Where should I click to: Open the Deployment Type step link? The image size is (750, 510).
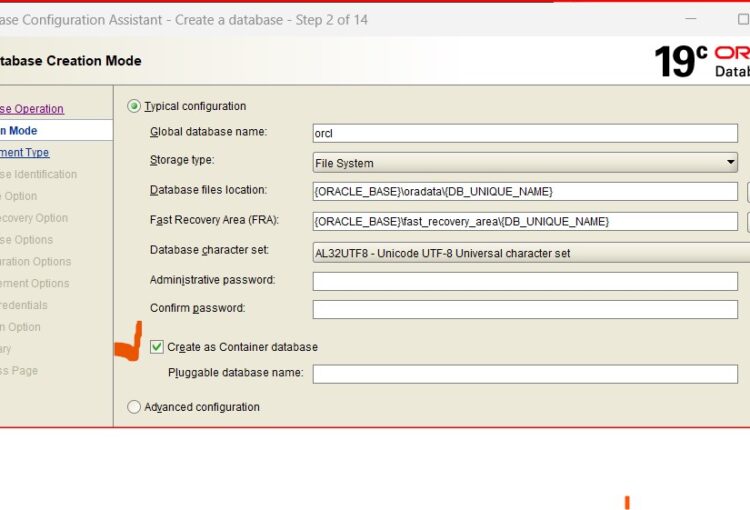click(x=25, y=153)
